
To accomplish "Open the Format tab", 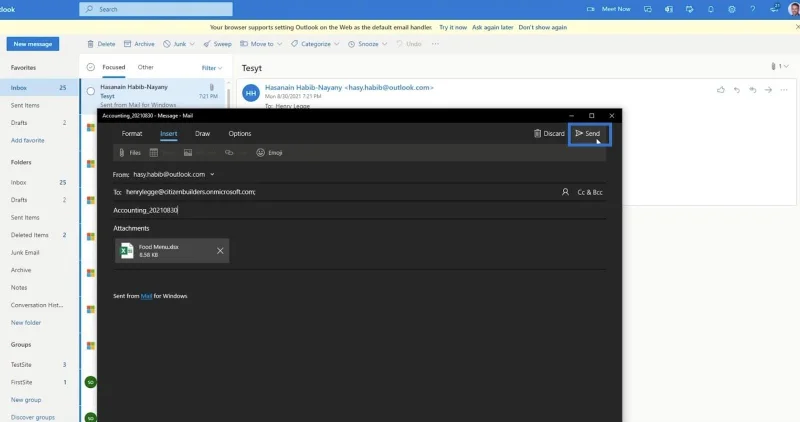I will point(132,134).
